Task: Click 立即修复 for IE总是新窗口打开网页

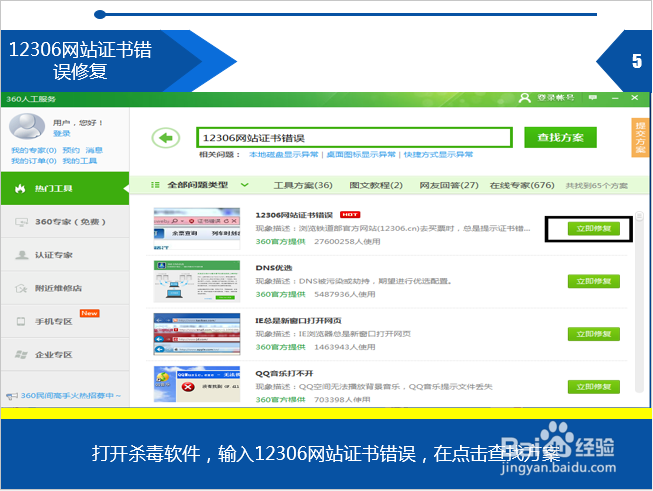Action: click(x=594, y=334)
